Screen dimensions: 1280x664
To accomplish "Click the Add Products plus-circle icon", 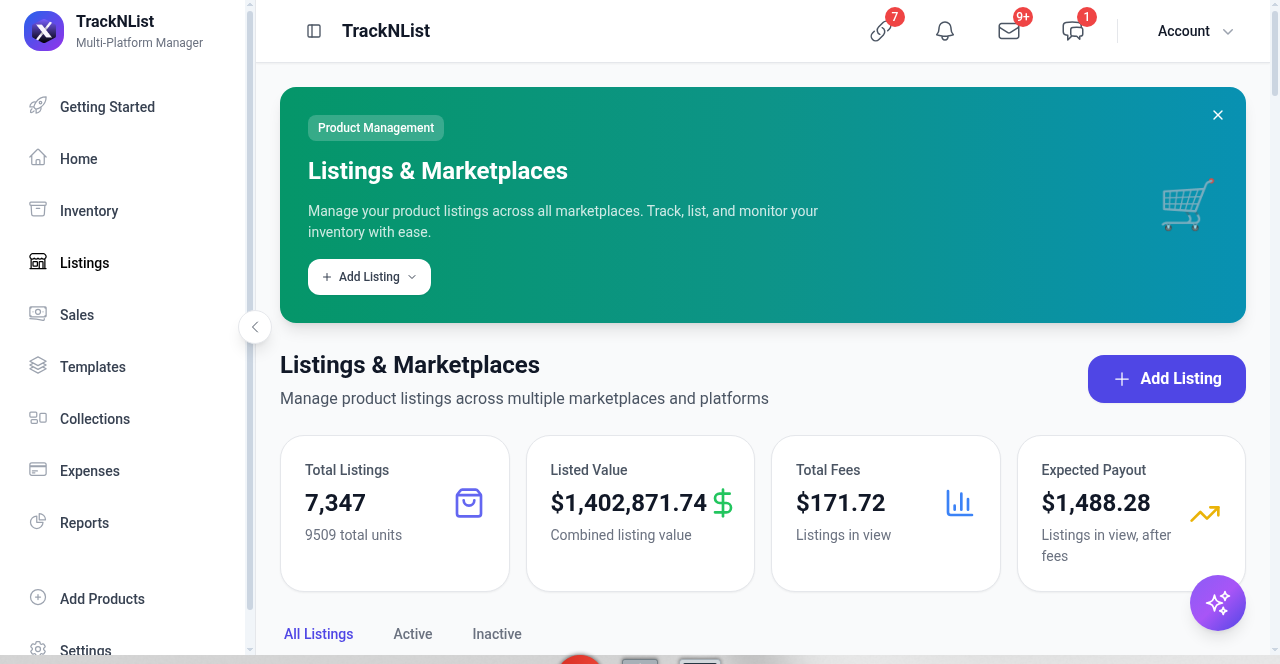I will (x=38, y=598).
